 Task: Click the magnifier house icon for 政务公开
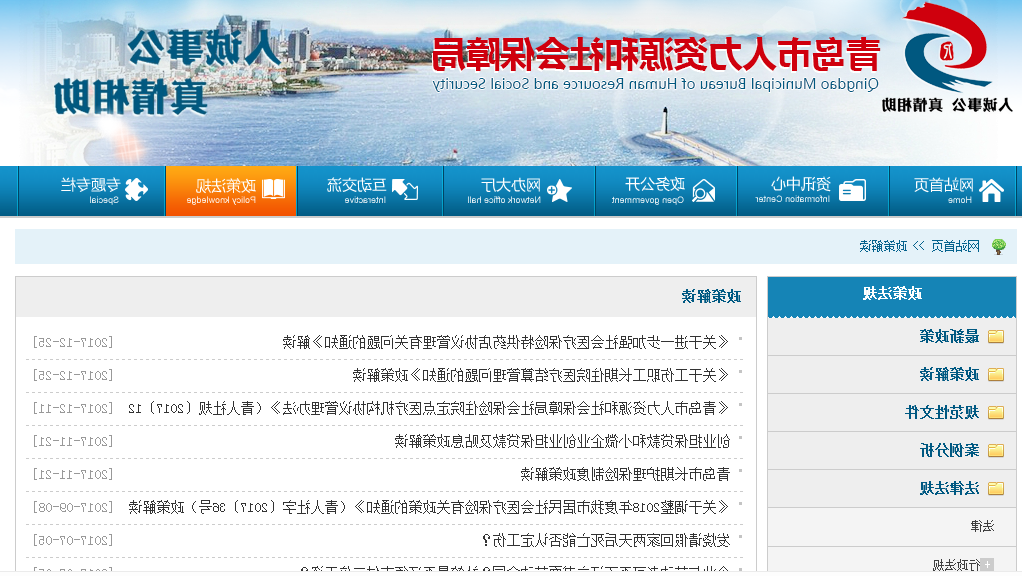pos(703,190)
